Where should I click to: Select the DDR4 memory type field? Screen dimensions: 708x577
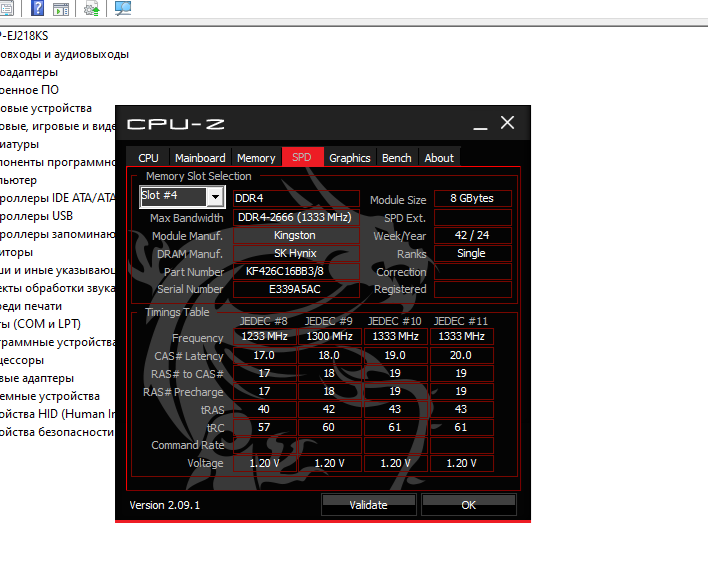click(x=296, y=198)
